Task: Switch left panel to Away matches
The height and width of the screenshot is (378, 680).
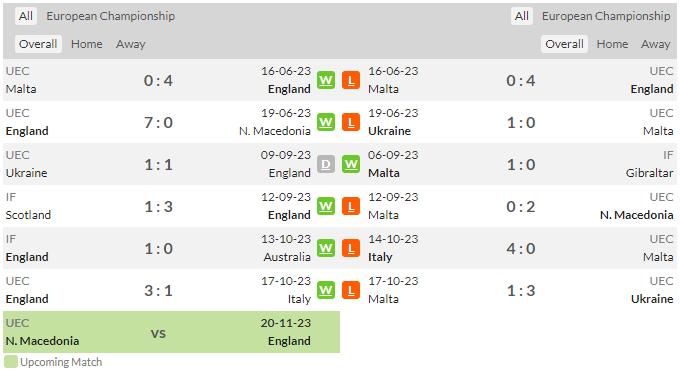Action: (x=131, y=44)
